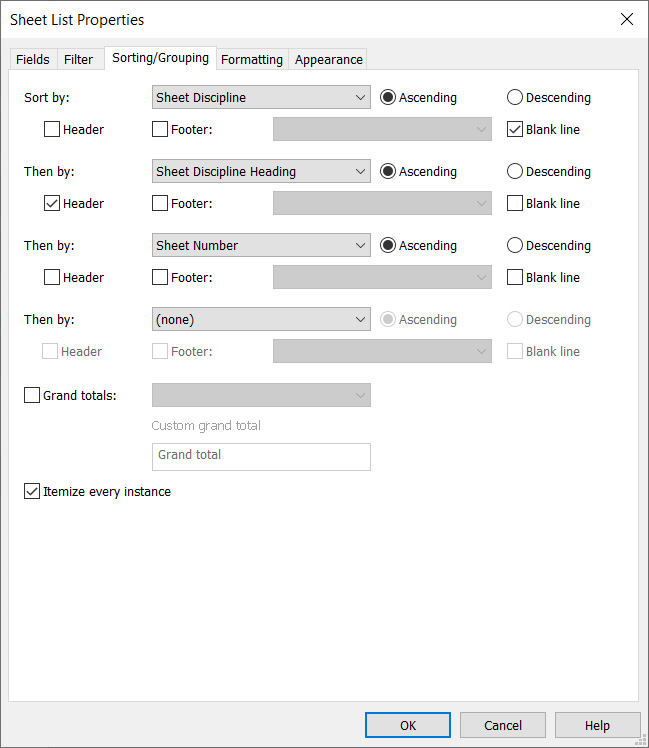649x748 pixels.
Task: Expand the Sheet Number sort dropdown
Action: click(261, 246)
